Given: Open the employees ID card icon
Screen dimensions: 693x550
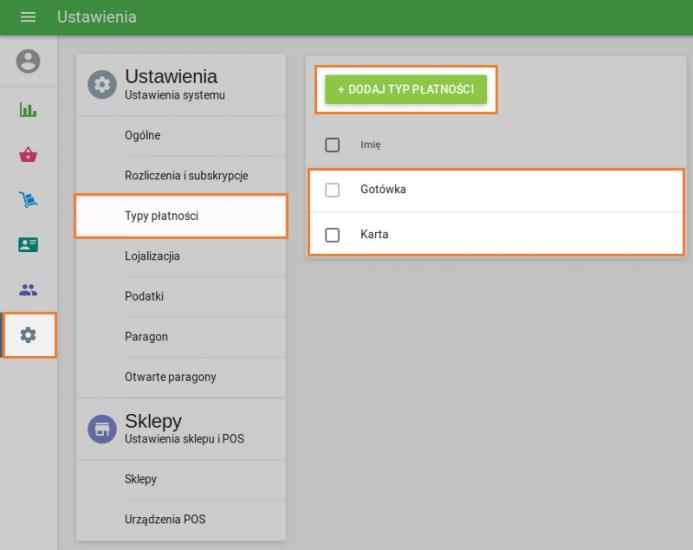Looking at the screenshot, I should click(28, 243).
